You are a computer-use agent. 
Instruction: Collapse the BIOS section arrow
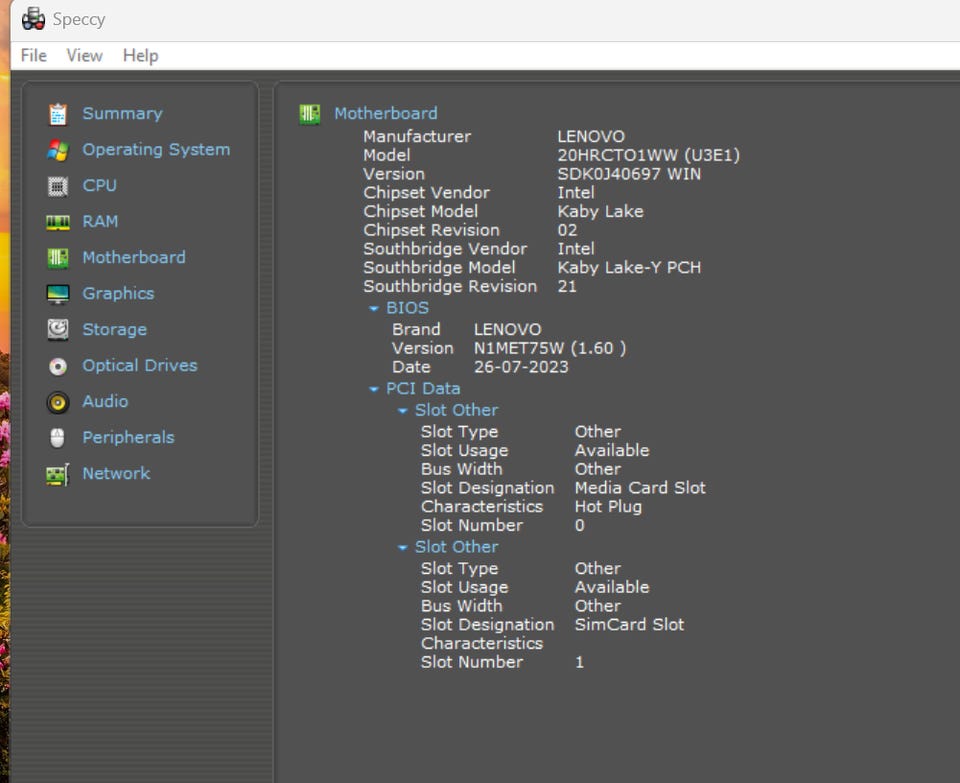(374, 309)
